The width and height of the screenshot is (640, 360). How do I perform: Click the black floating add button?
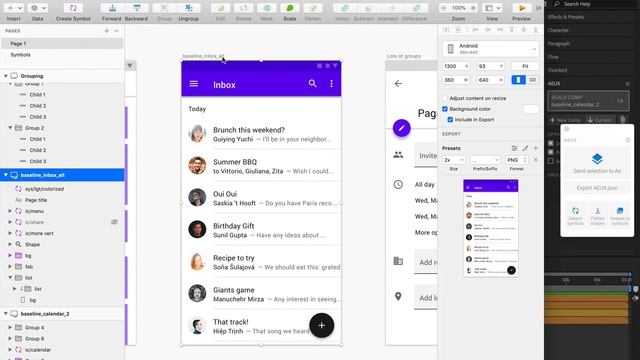(322, 325)
